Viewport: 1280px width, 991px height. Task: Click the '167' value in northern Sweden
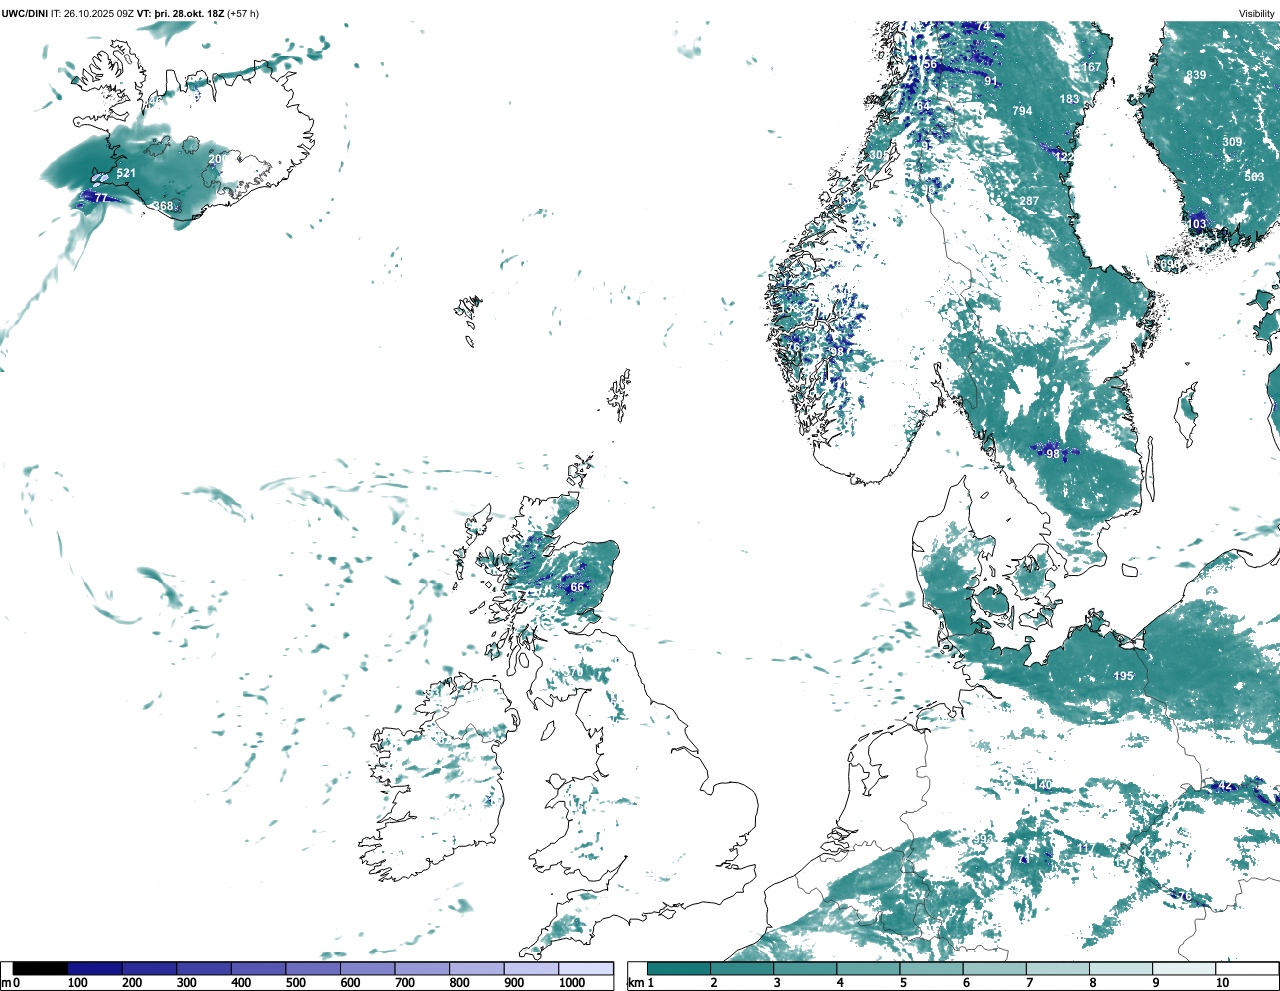pyautogui.click(x=1091, y=67)
